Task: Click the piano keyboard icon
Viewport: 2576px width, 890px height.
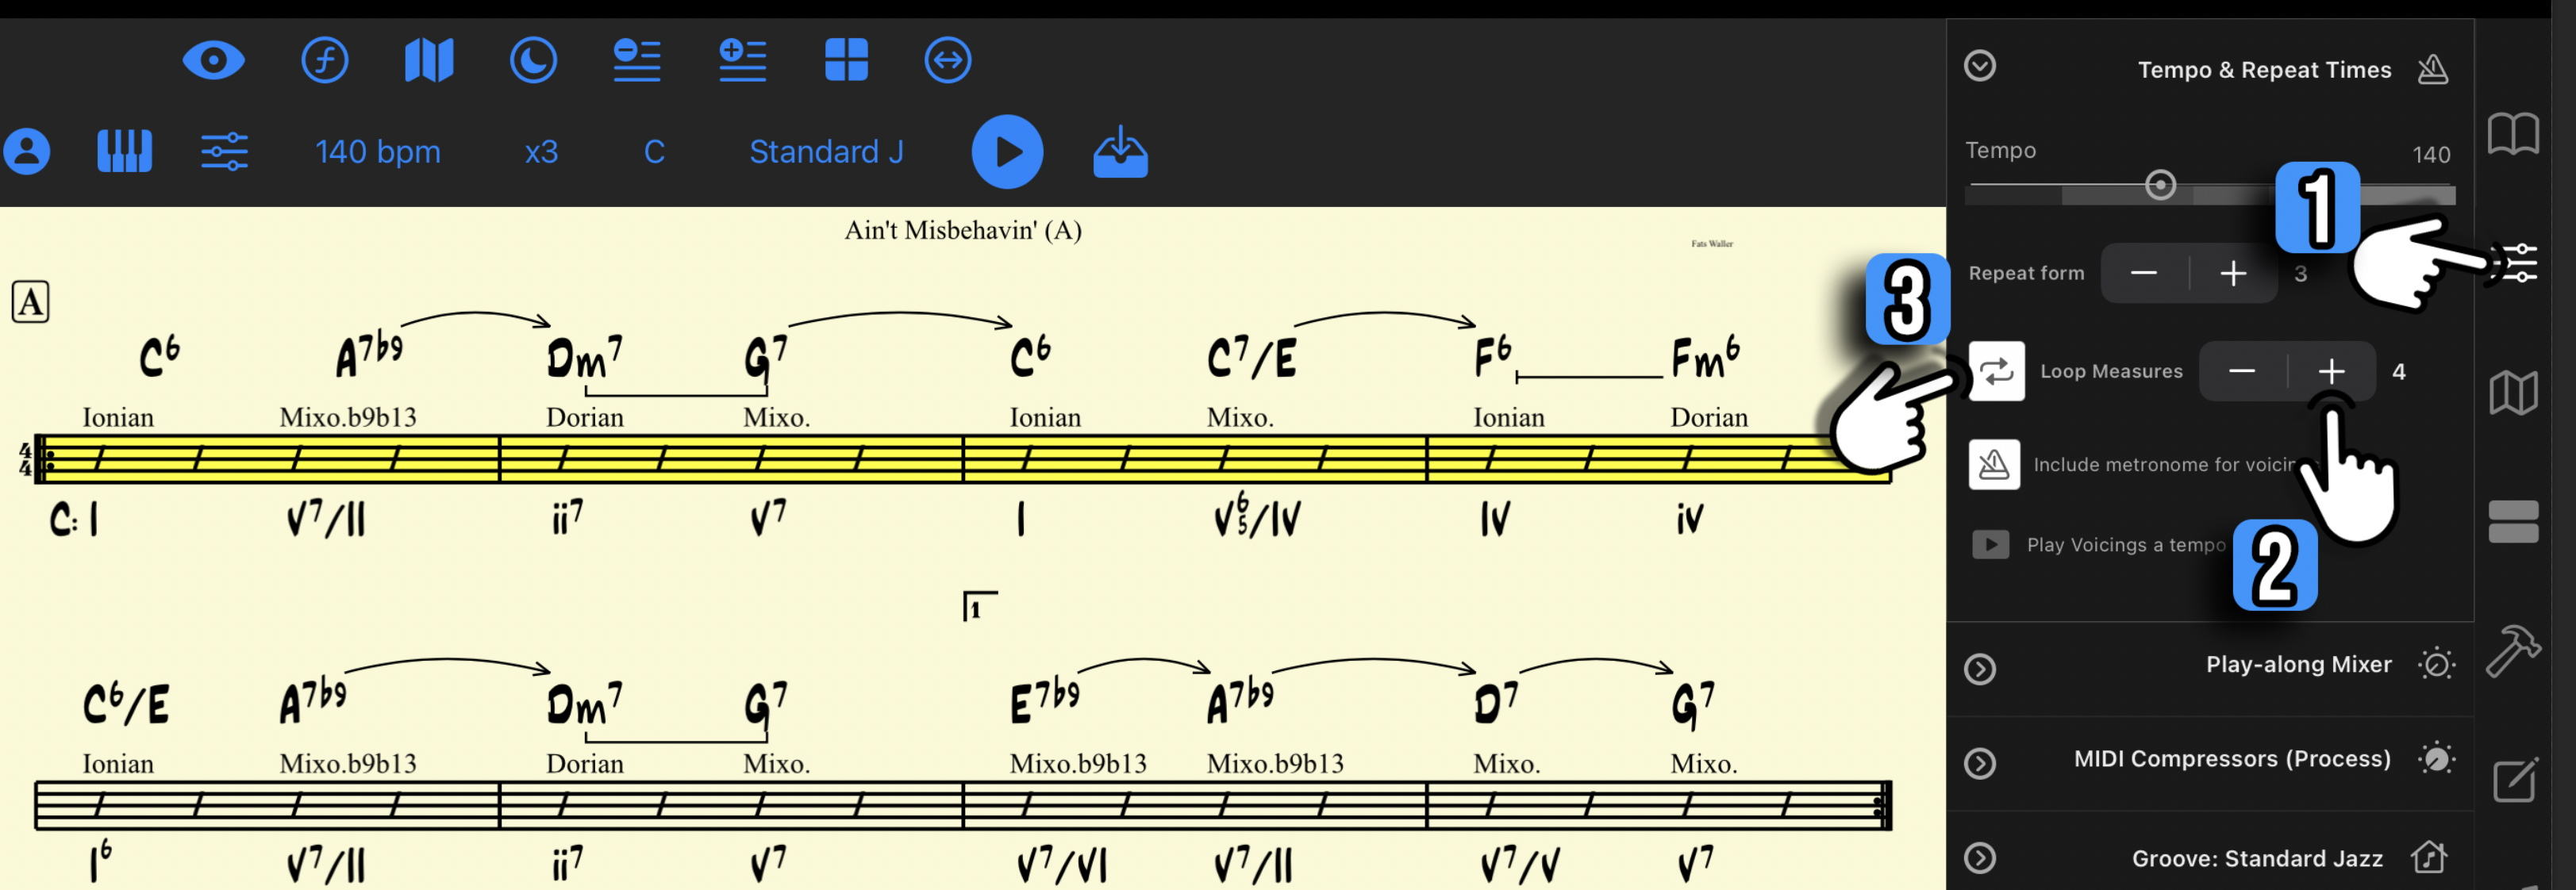Action: coord(125,152)
